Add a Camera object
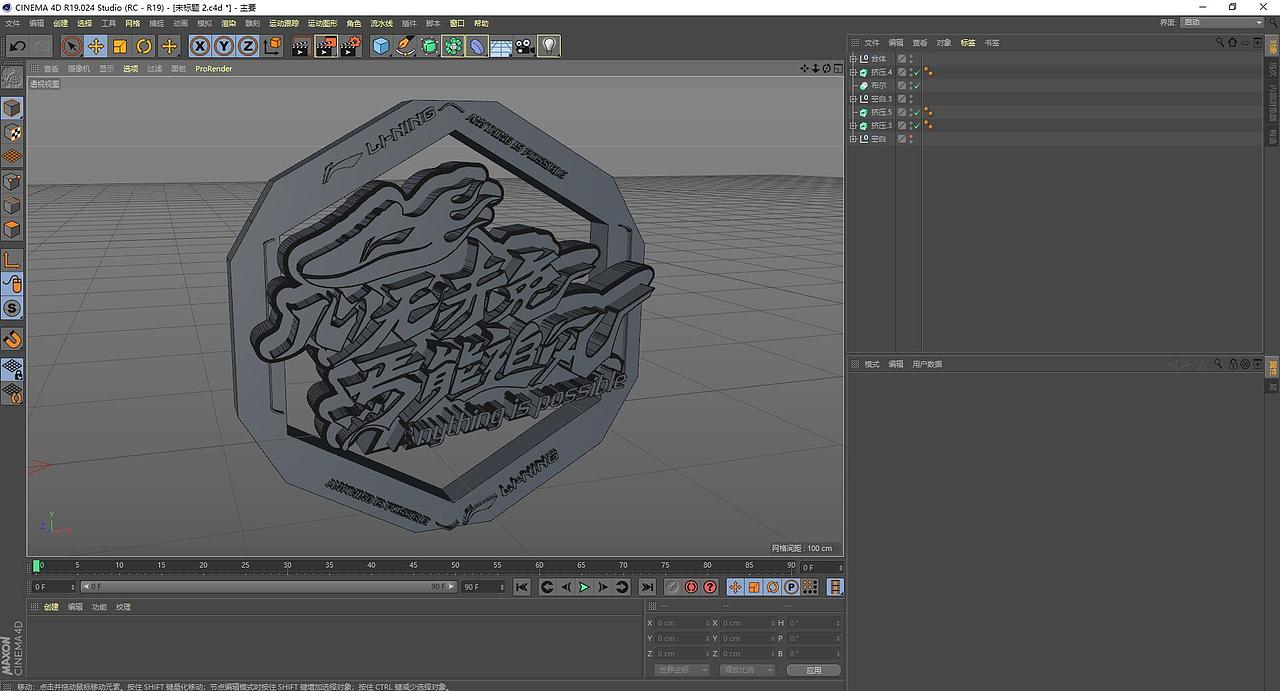This screenshot has width=1280, height=691. pos(525,46)
